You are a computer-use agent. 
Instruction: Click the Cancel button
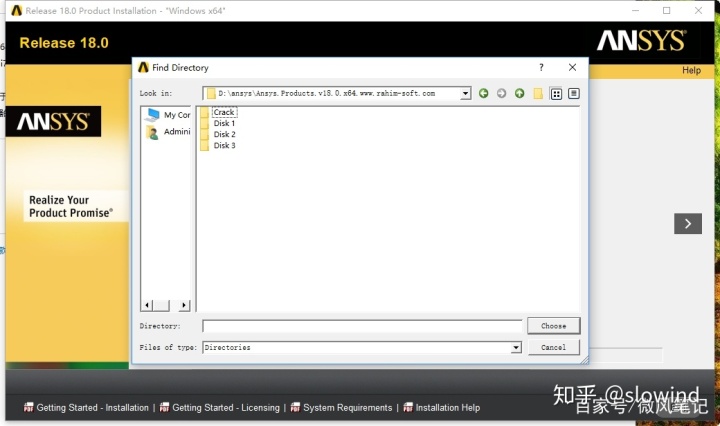click(553, 348)
